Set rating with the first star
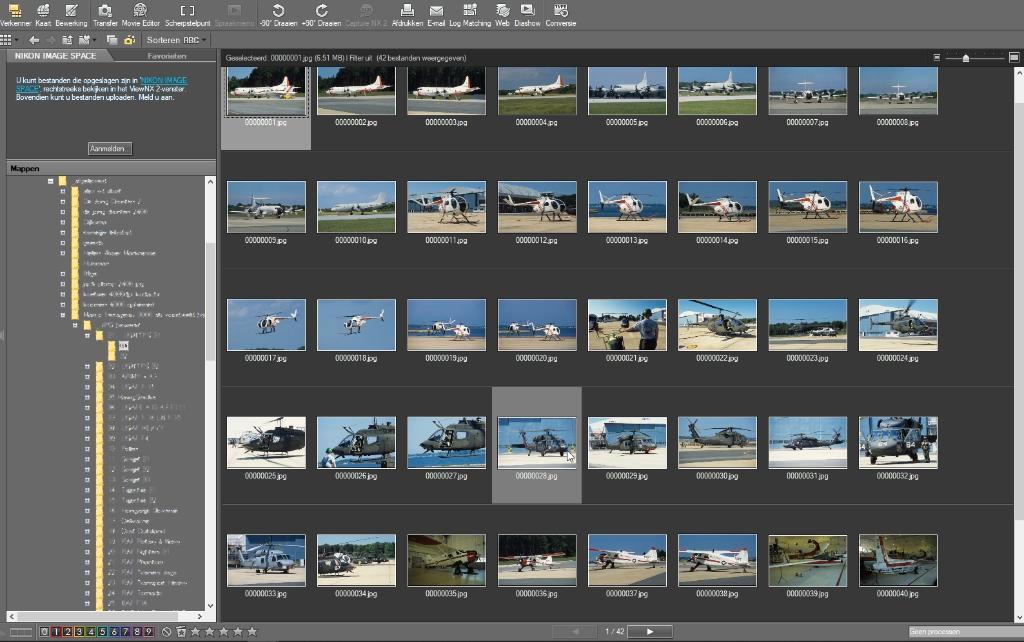 (196, 632)
